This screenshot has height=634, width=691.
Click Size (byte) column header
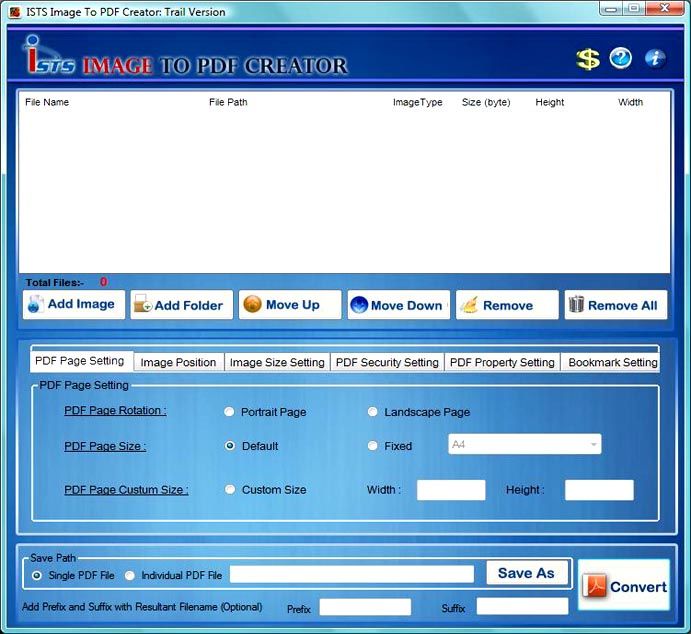coord(486,102)
